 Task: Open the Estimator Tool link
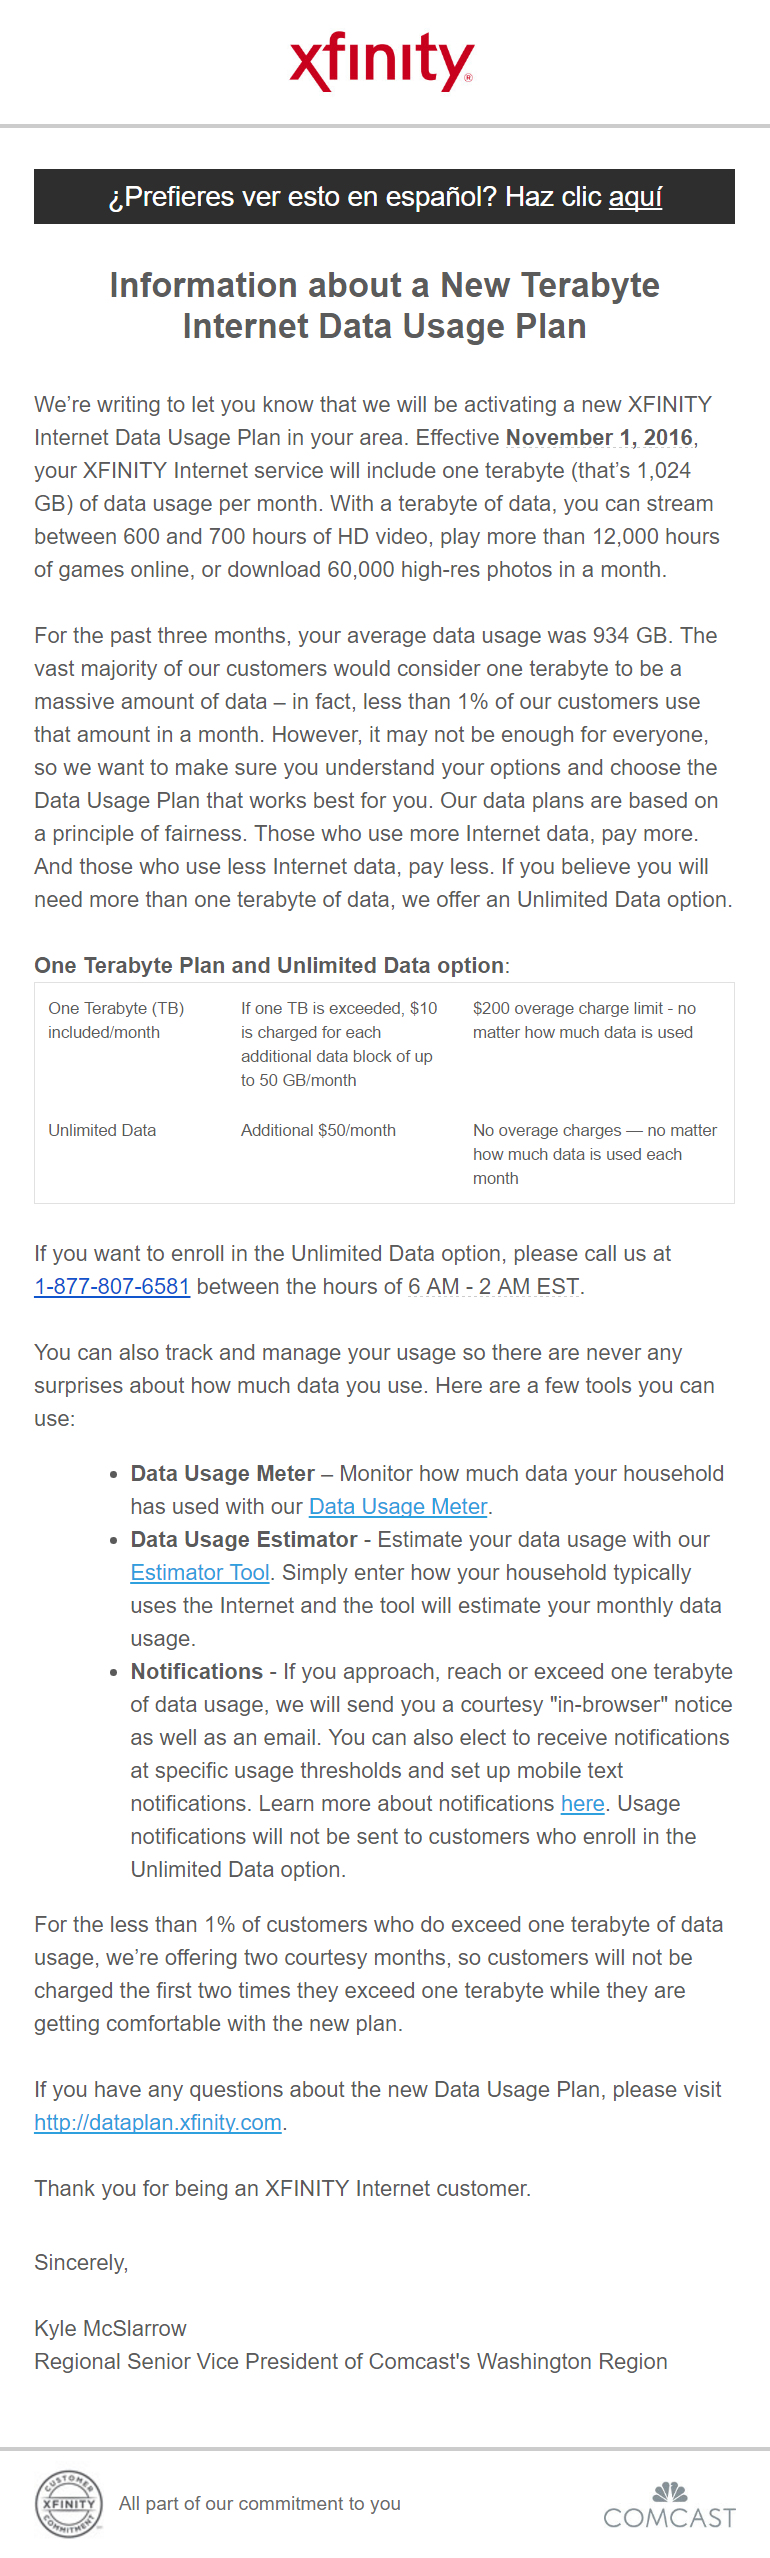coord(200,1572)
